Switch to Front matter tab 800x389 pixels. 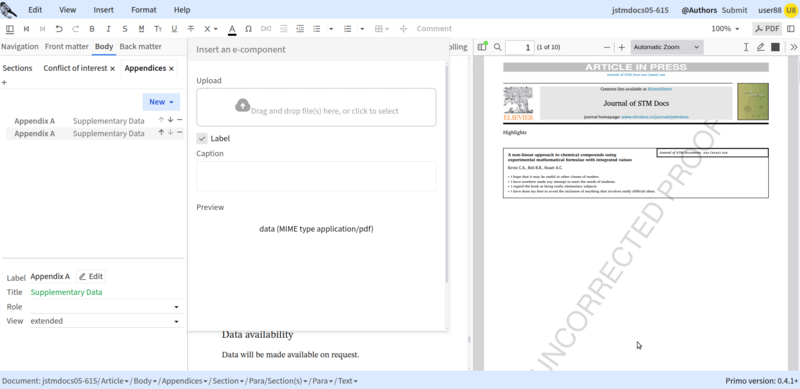67,46
